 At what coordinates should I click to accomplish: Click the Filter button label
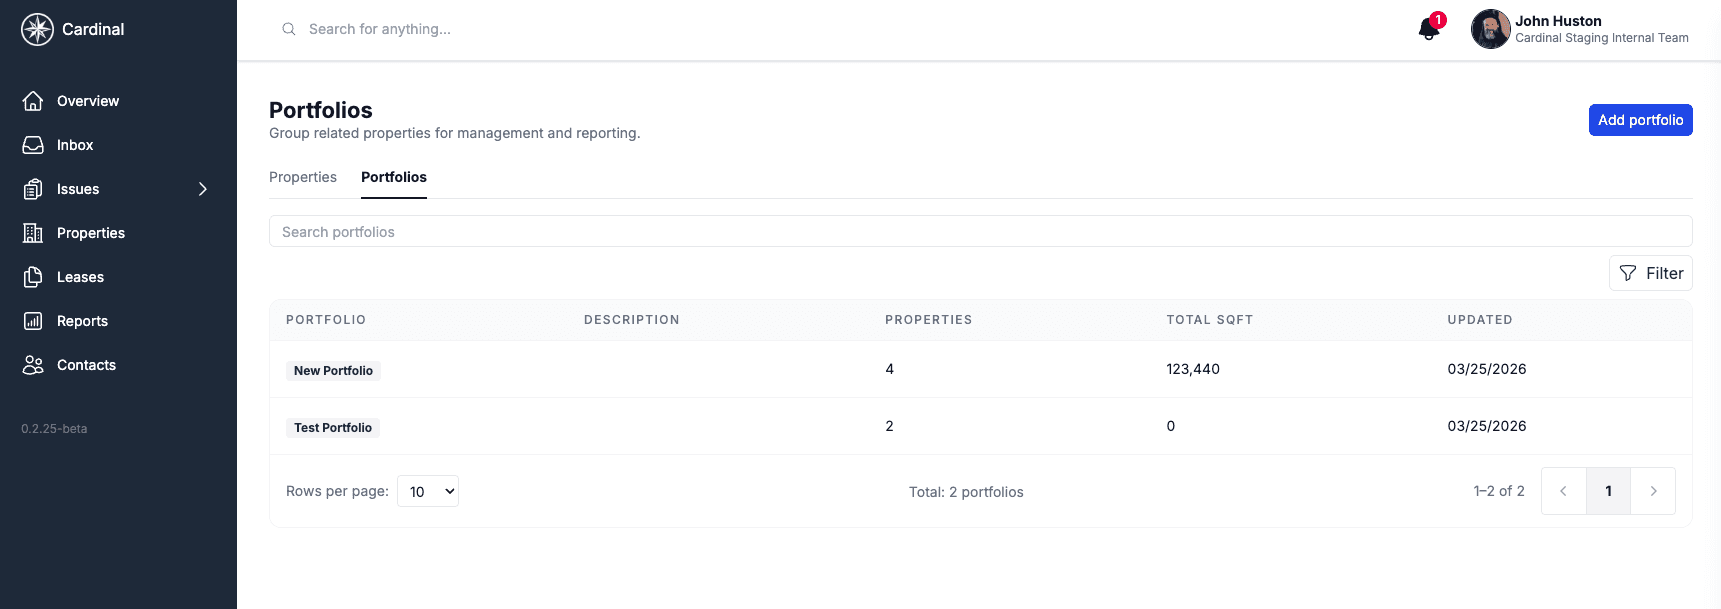tap(1664, 273)
